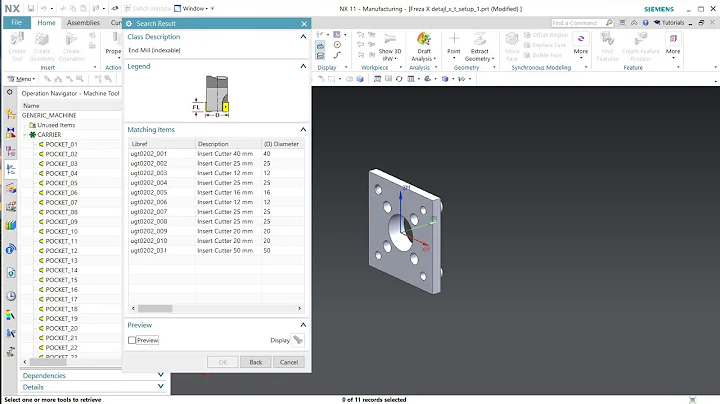This screenshot has width=720, height=404.
Task: Click the Save icon in the title bar
Action: pyautogui.click(x=31, y=8)
